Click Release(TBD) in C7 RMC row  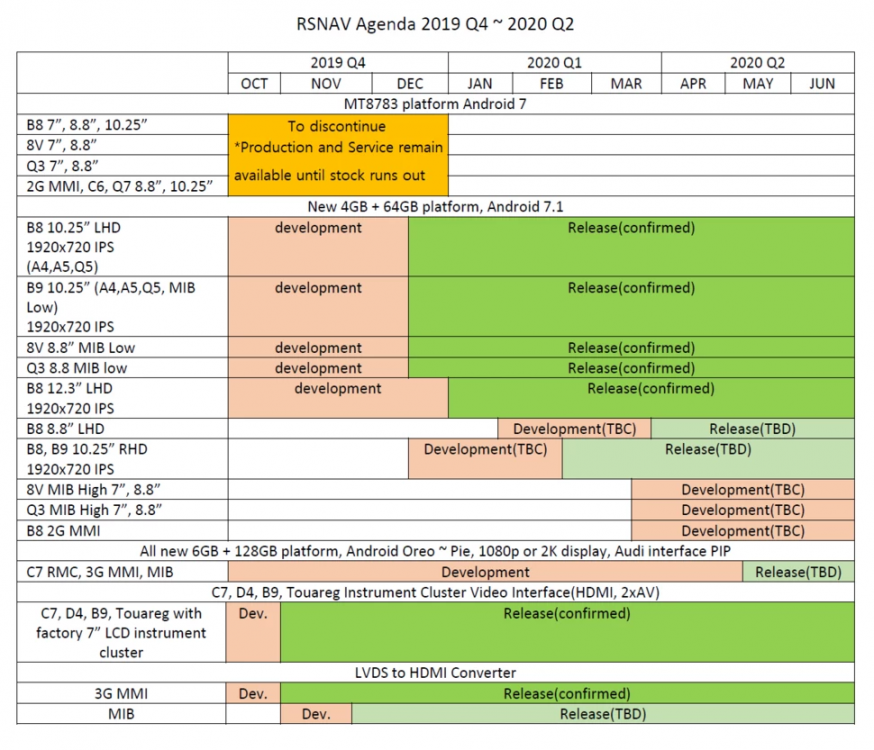[x=798, y=572]
